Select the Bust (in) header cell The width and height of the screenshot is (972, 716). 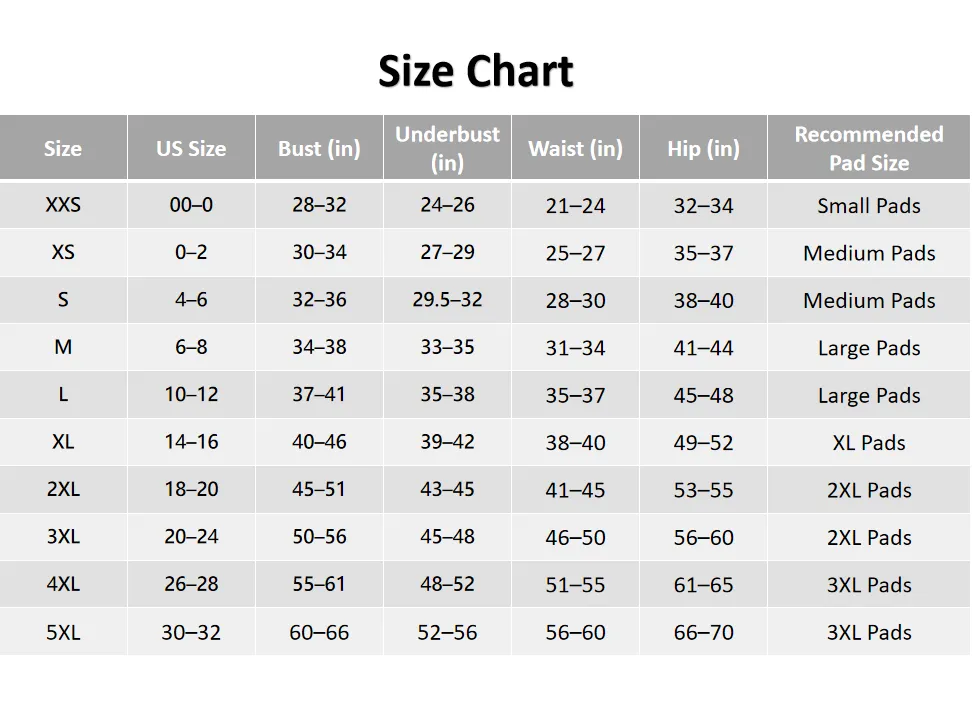[x=319, y=149]
